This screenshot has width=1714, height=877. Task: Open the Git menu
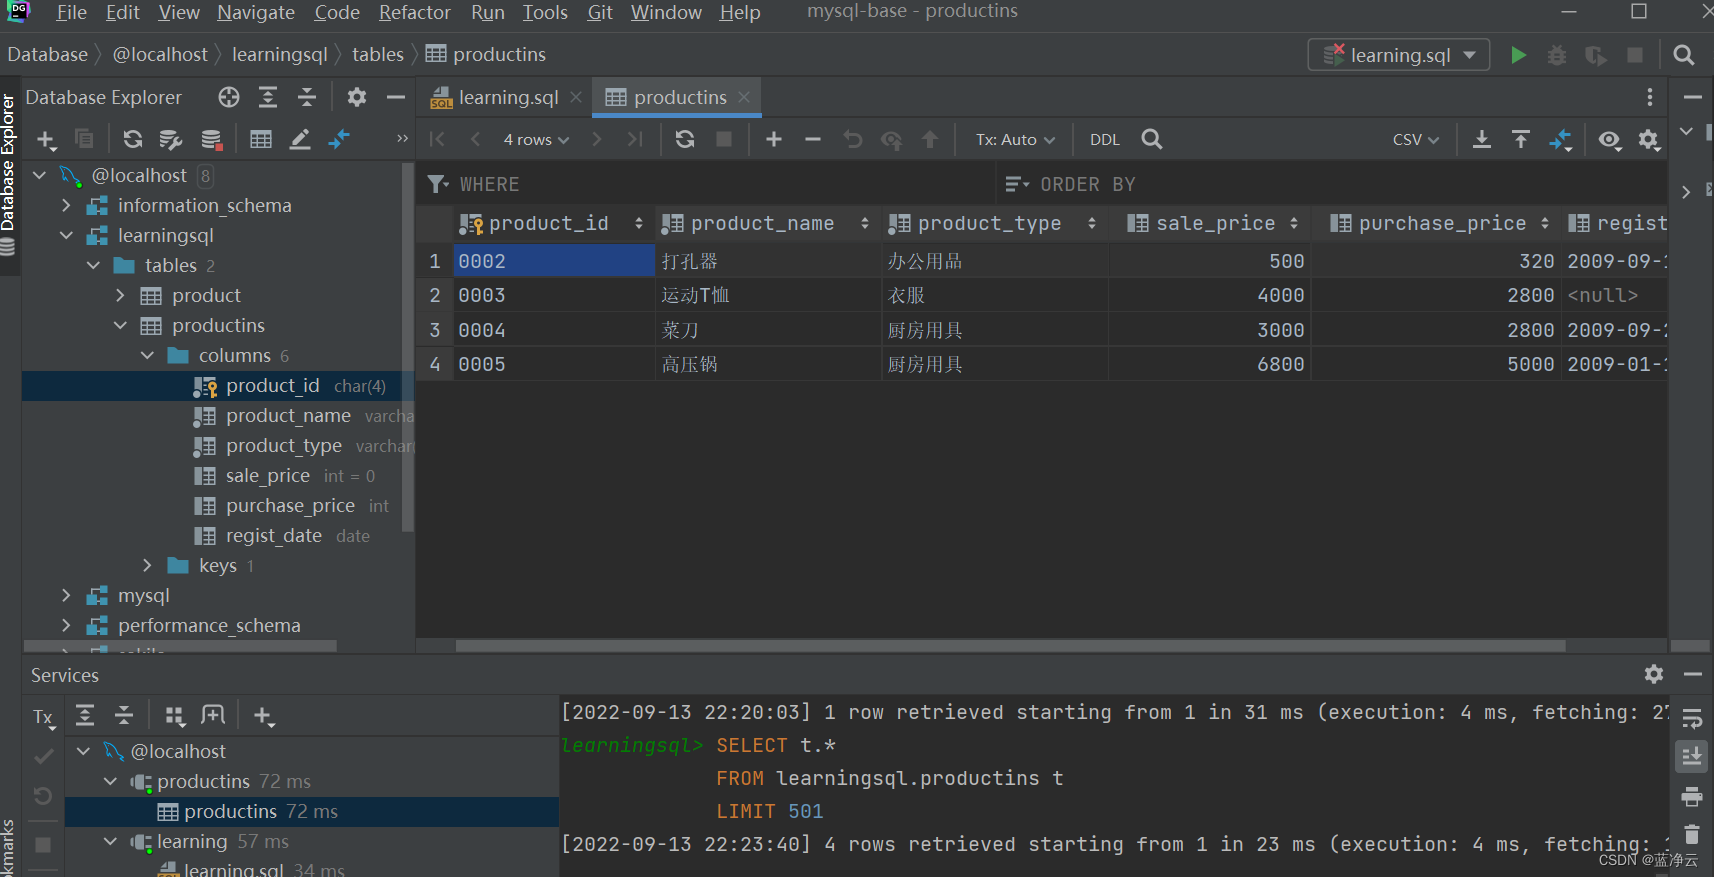(600, 12)
